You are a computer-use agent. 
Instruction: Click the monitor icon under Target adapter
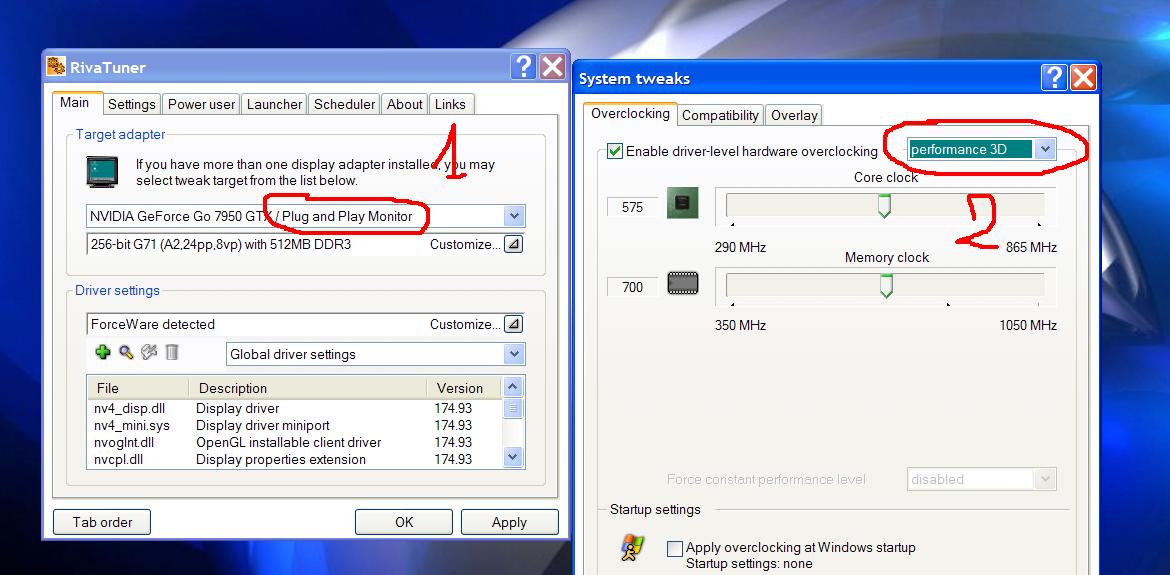102,172
